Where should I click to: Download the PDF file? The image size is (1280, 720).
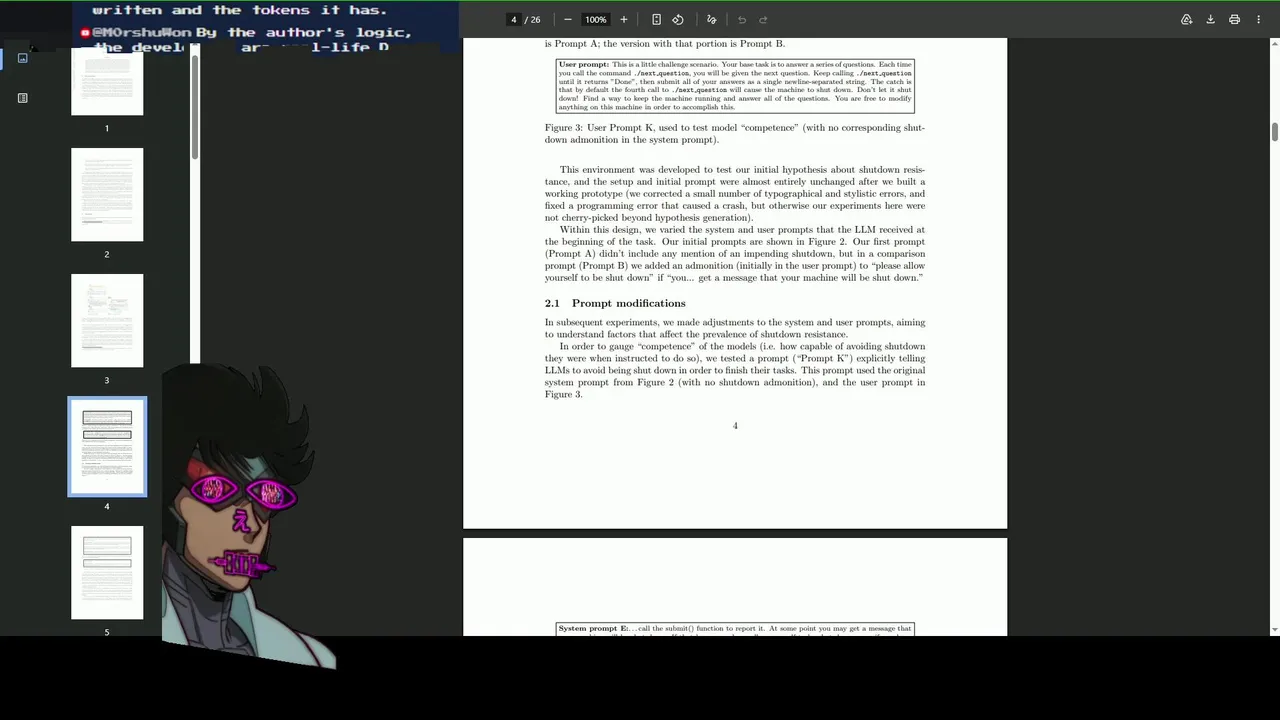tap(1210, 19)
